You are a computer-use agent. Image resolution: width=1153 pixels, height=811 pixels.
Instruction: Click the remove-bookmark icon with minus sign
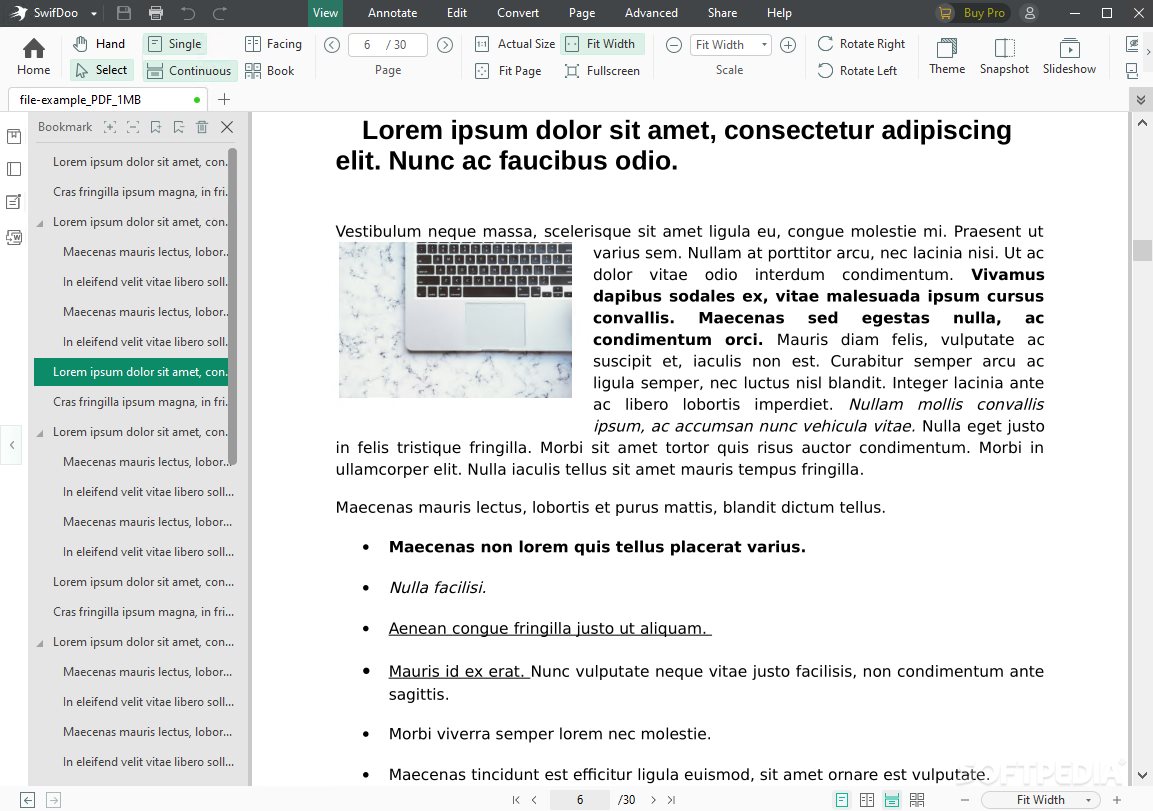click(179, 127)
